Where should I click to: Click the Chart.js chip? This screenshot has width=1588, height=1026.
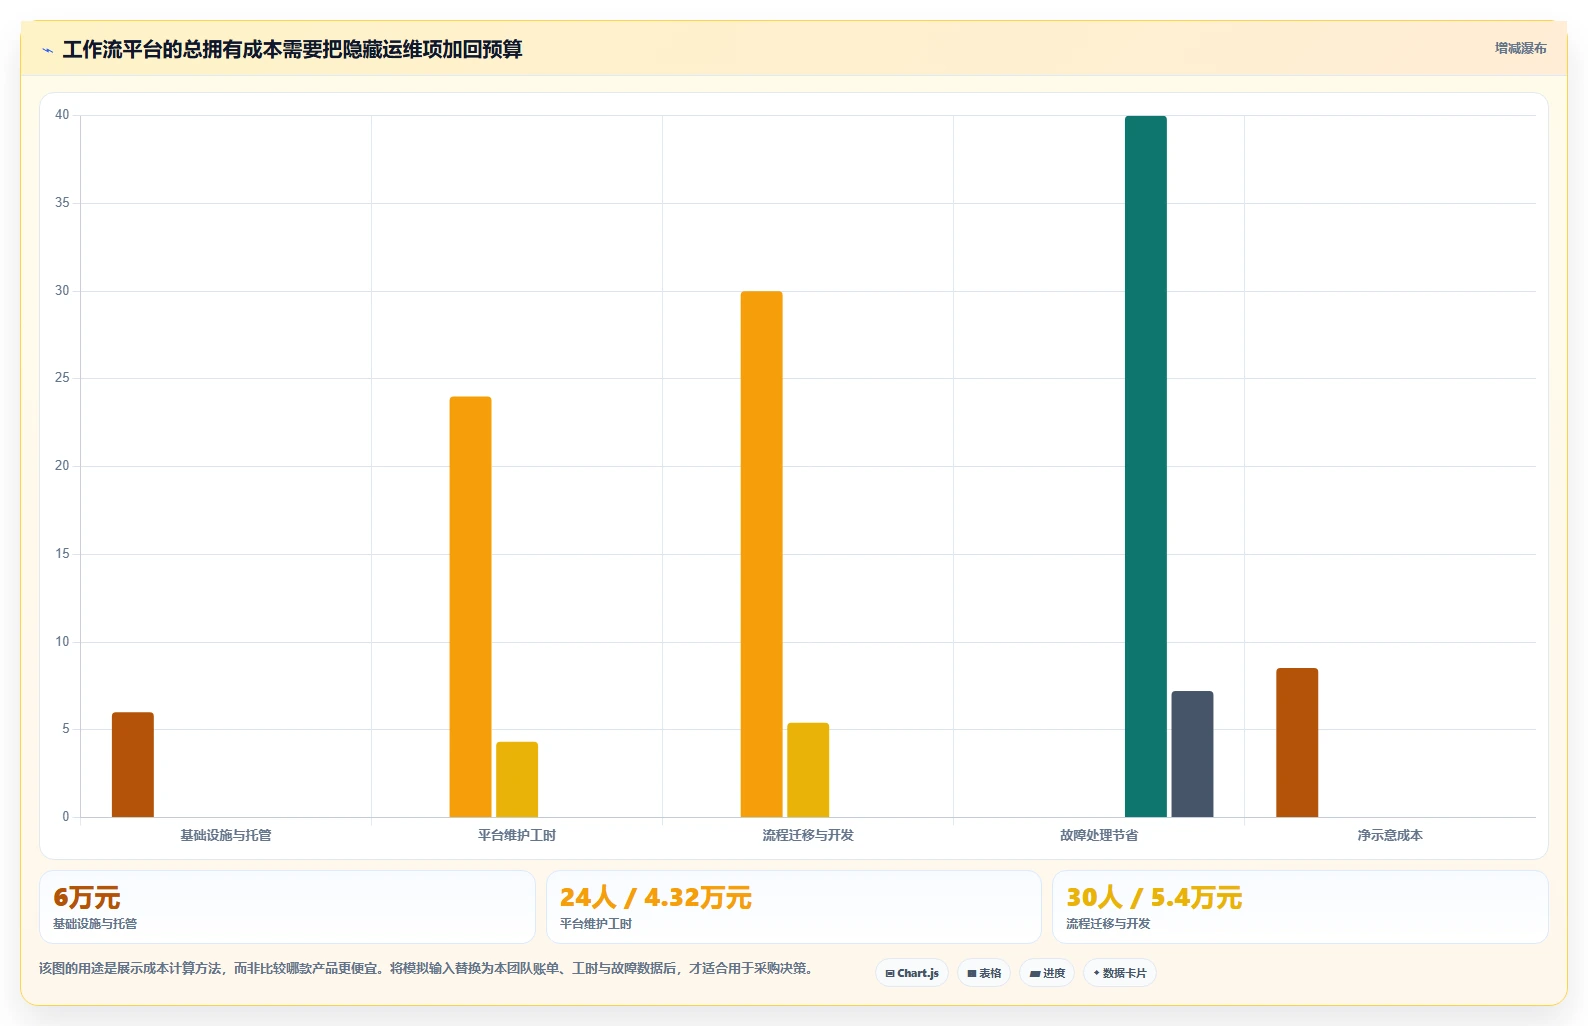[912, 973]
